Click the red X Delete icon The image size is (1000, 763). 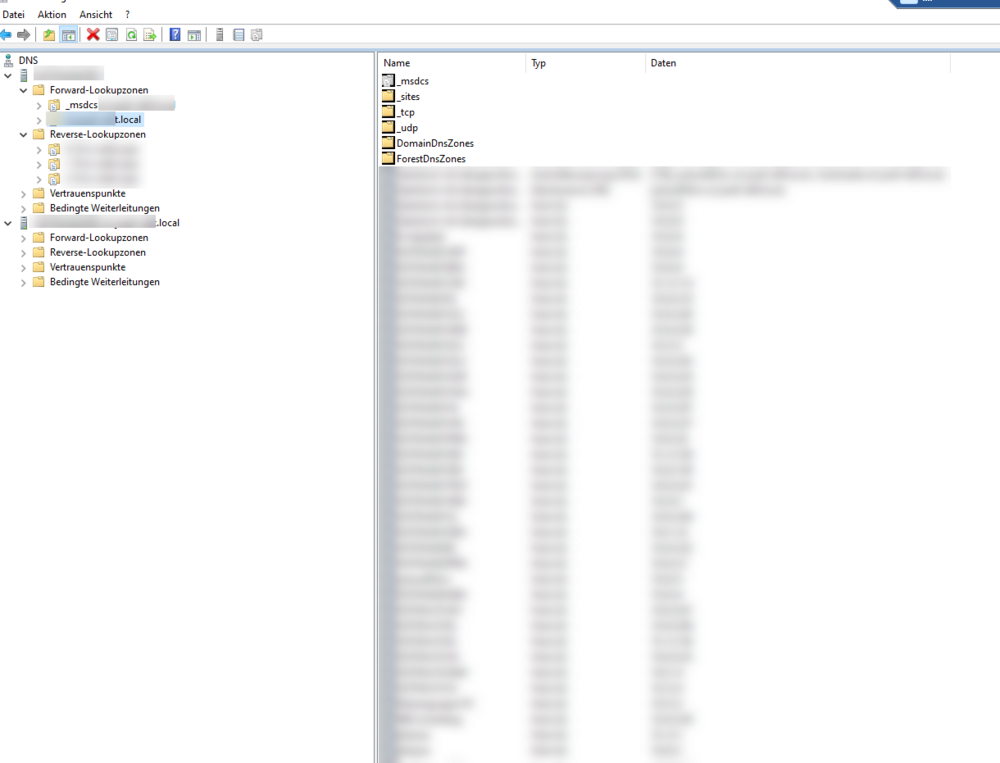(93, 35)
